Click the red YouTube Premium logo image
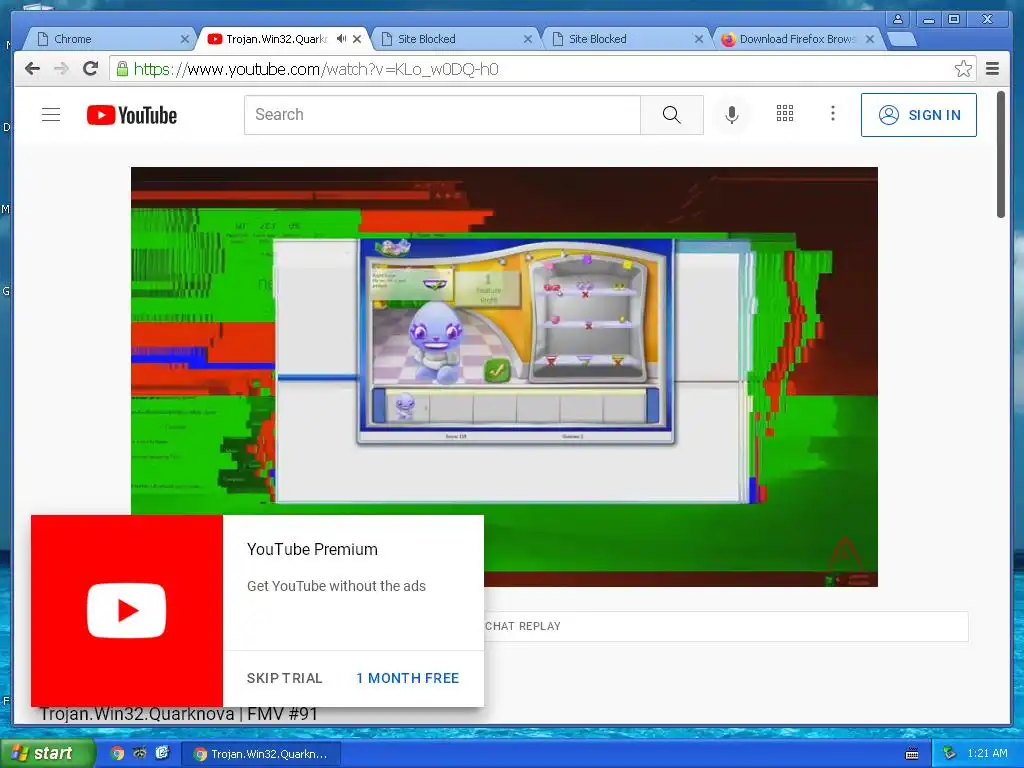This screenshot has height=768, width=1024. coord(127,611)
